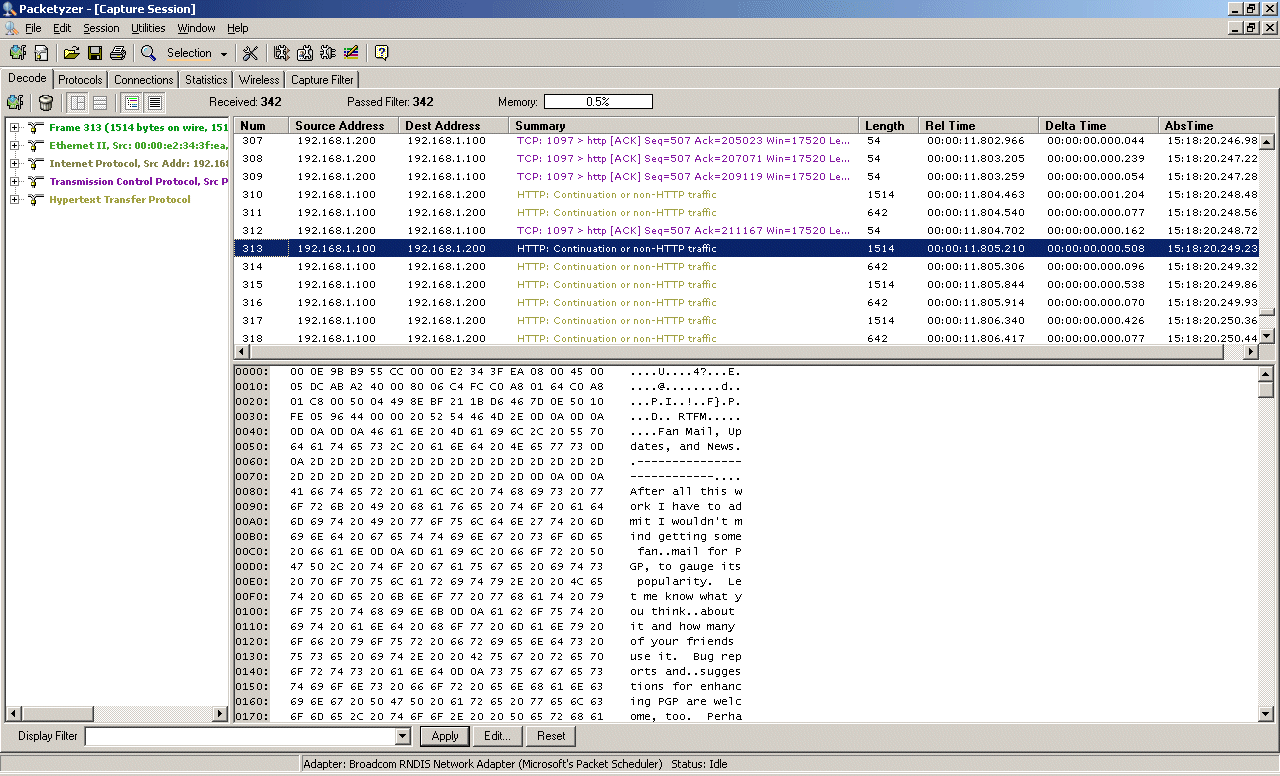Click the Decode tab's start capture icon
Screen dimensions: 1280x776
(x=15, y=102)
